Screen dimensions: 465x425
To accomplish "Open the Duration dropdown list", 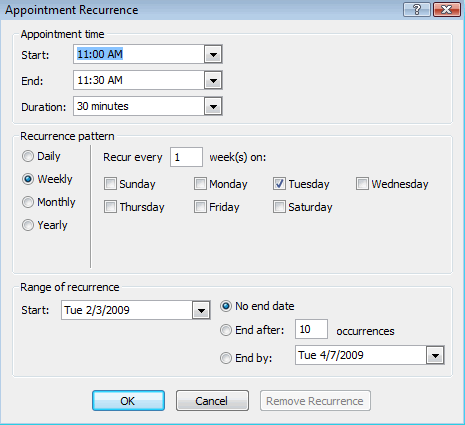I will click(x=213, y=106).
